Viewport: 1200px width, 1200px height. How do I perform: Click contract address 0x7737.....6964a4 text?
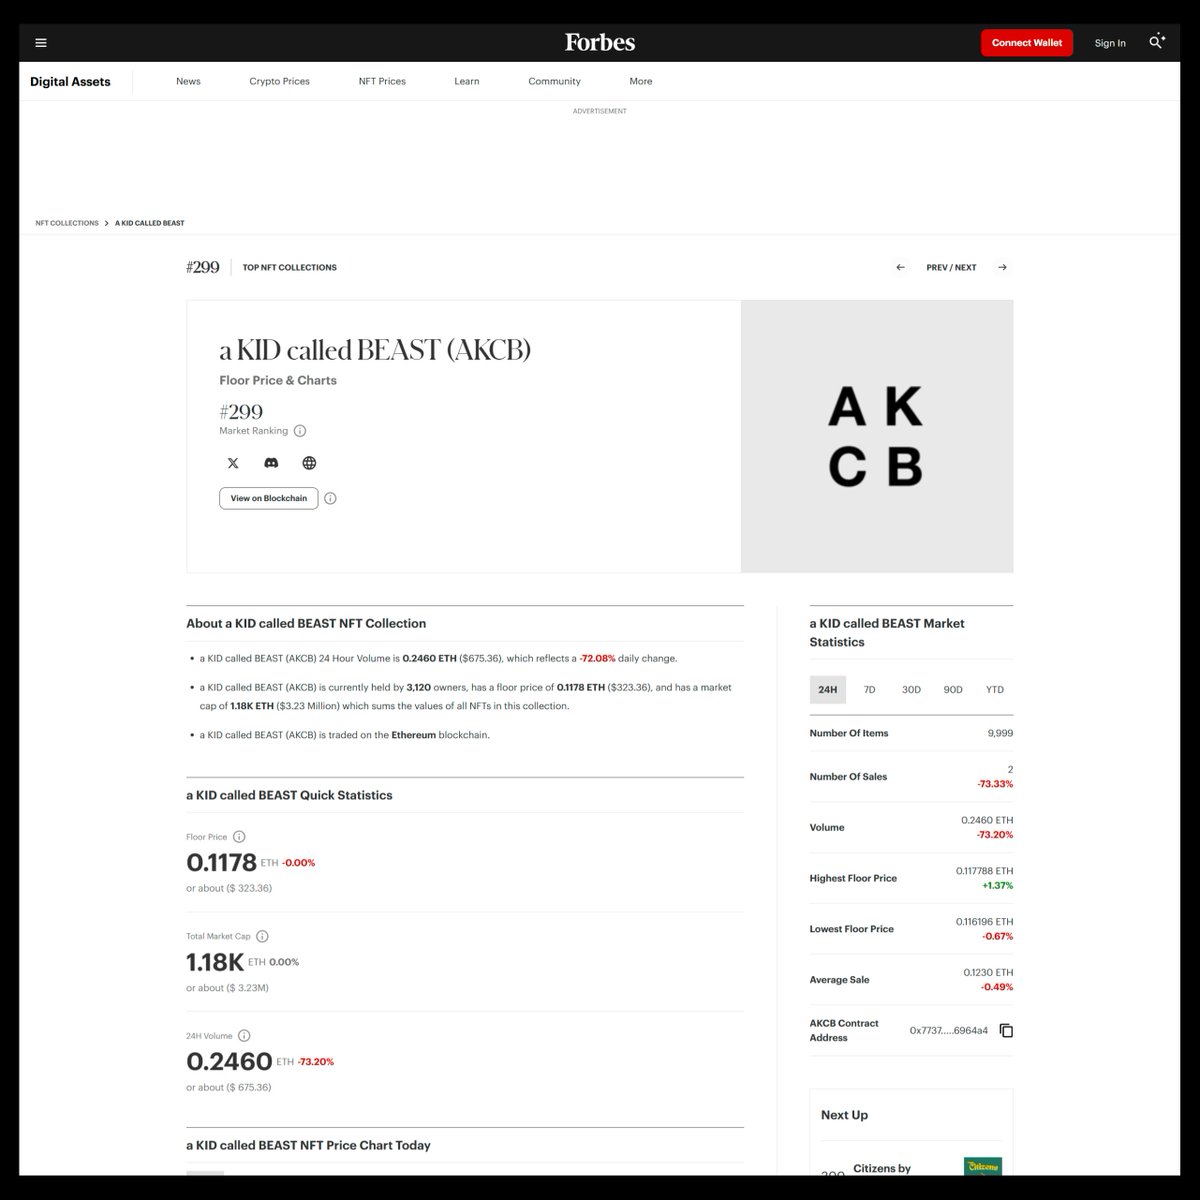coord(948,1031)
